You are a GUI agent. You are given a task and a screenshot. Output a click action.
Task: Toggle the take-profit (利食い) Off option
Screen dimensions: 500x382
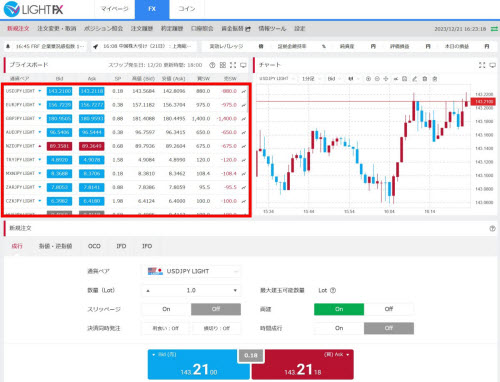[x=166, y=328]
